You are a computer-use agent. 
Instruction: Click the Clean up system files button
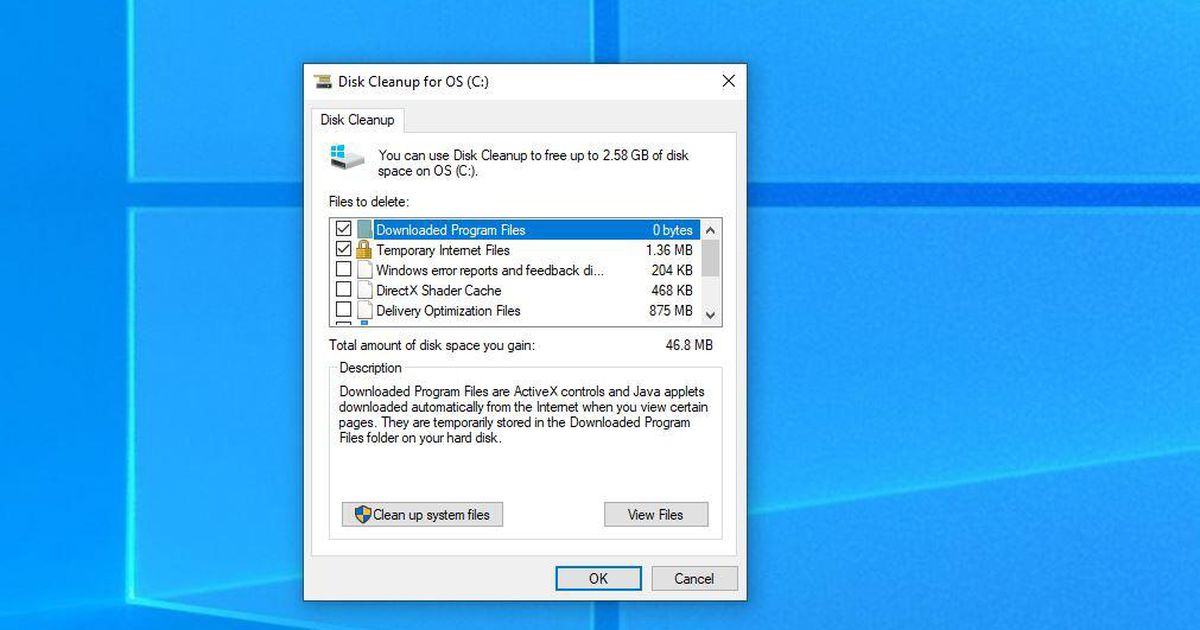coord(422,515)
